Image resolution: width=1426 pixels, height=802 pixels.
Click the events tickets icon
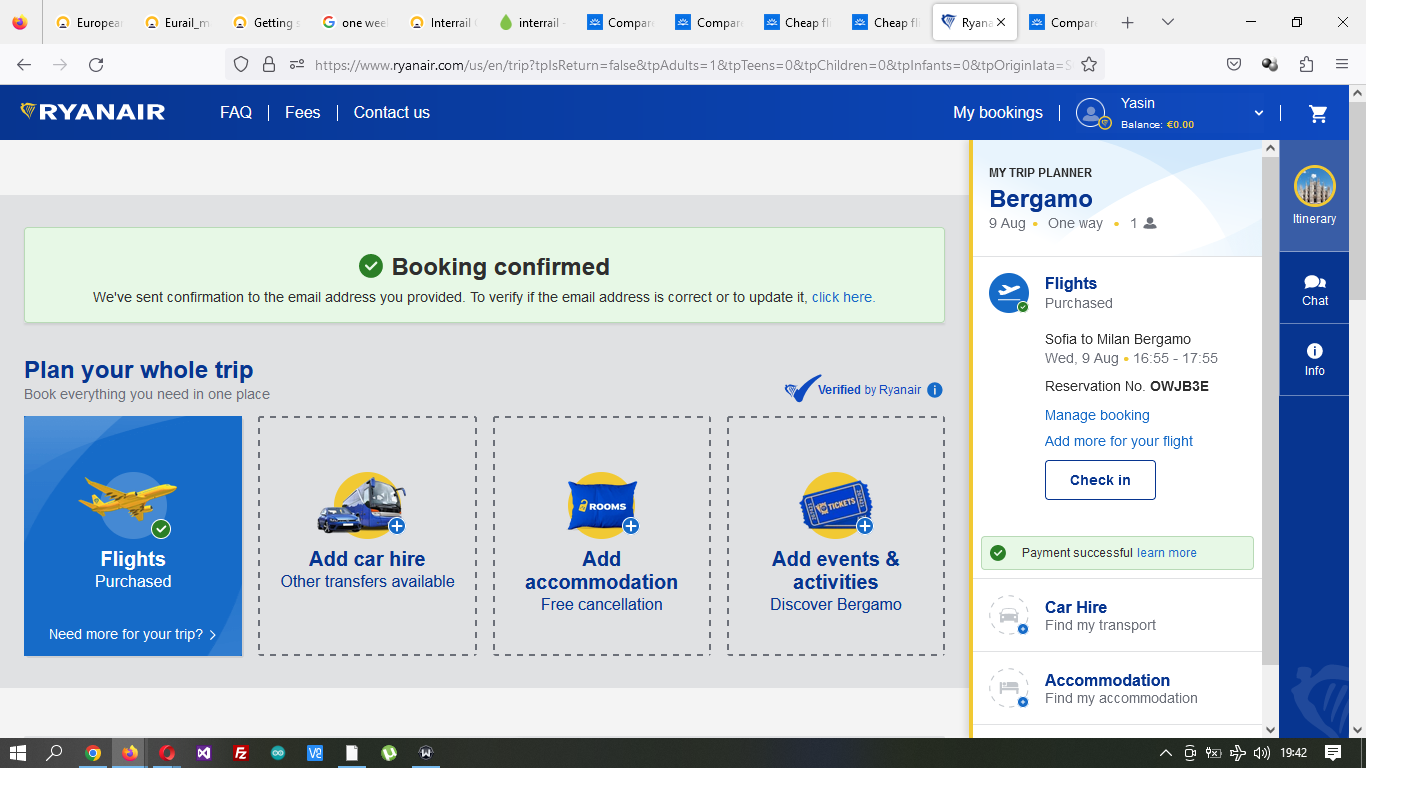click(835, 506)
